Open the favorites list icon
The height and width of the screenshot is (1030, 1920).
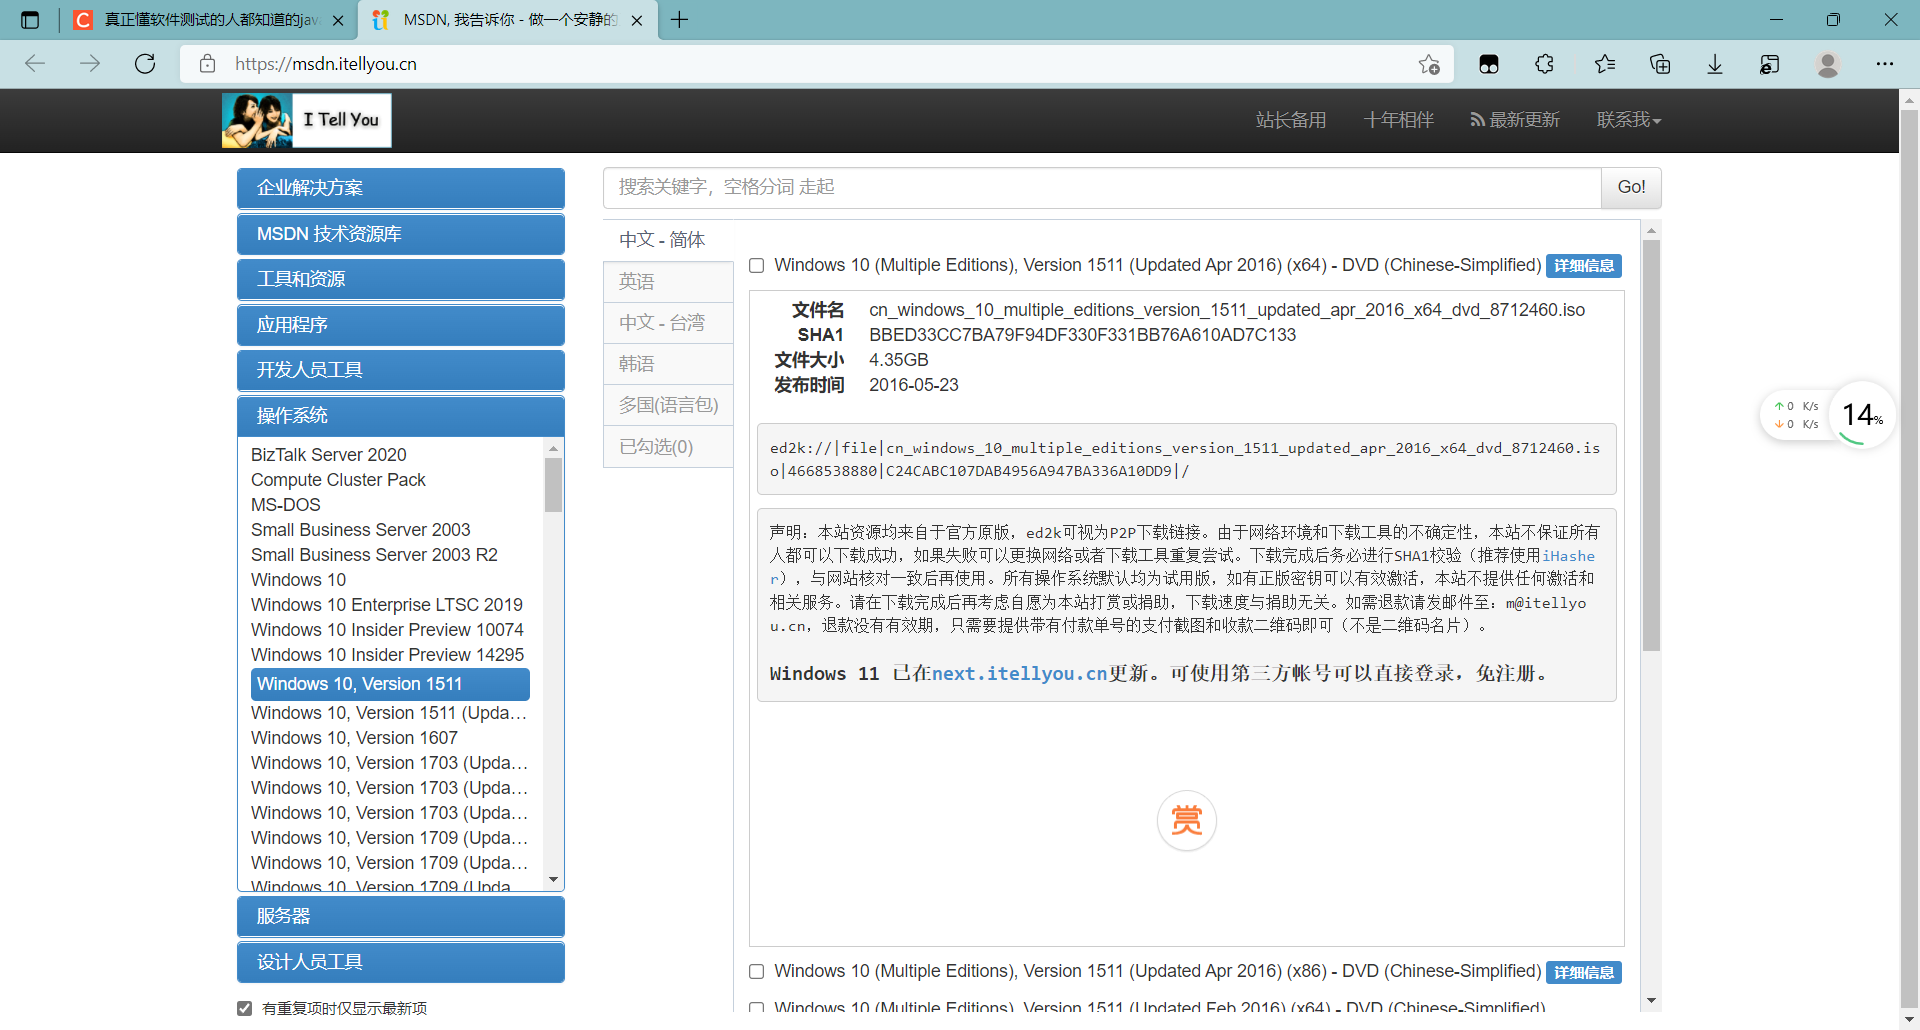point(1605,64)
